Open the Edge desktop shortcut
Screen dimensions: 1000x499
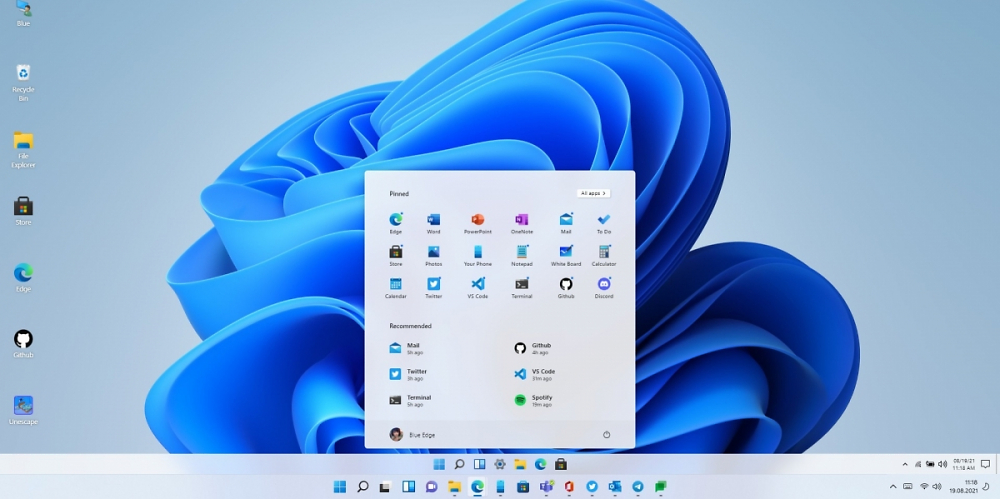pos(23,278)
